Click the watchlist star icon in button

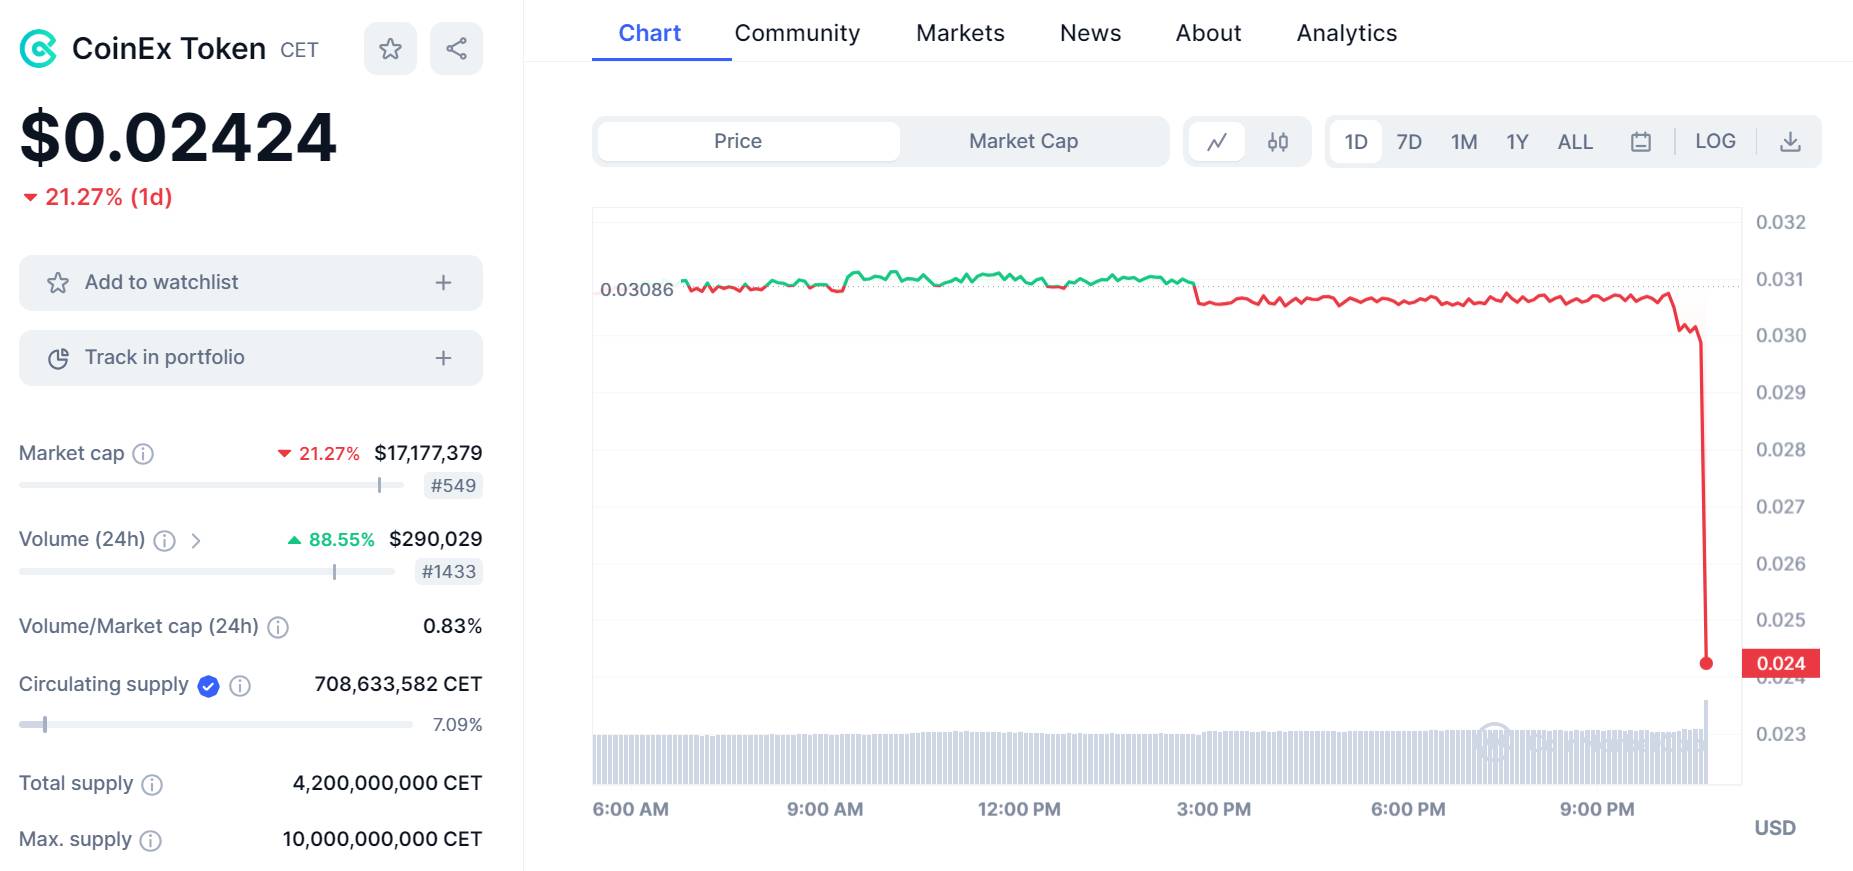58,283
